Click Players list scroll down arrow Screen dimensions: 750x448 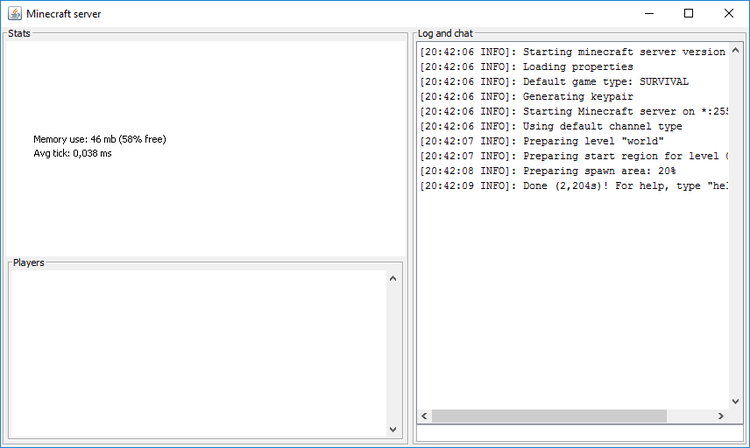pos(393,429)
